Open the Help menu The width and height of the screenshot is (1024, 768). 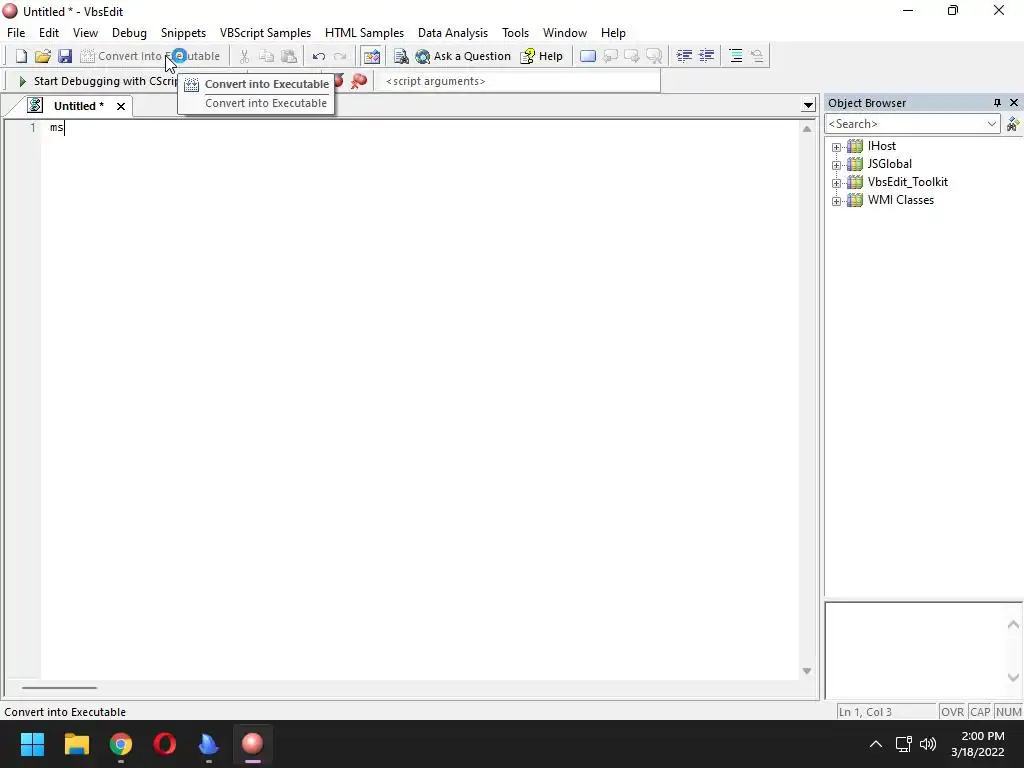tap(613, 33)
